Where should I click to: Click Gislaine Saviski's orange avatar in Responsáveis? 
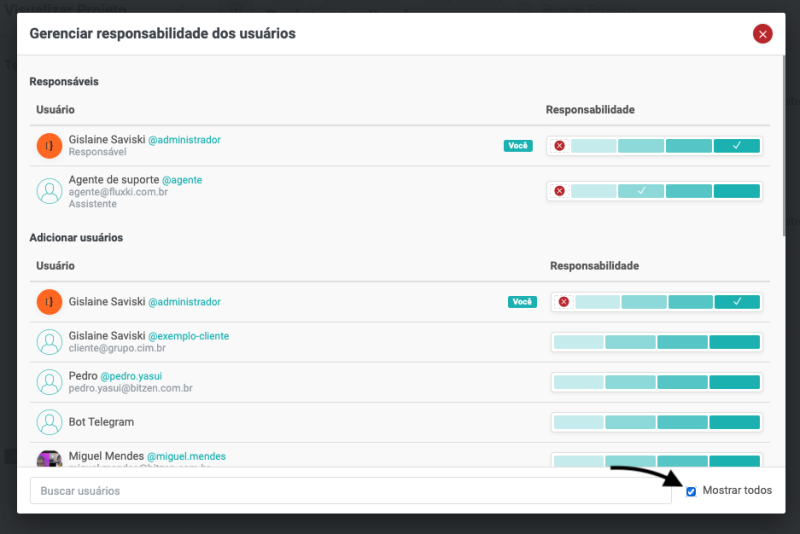(x=49, y=146)
